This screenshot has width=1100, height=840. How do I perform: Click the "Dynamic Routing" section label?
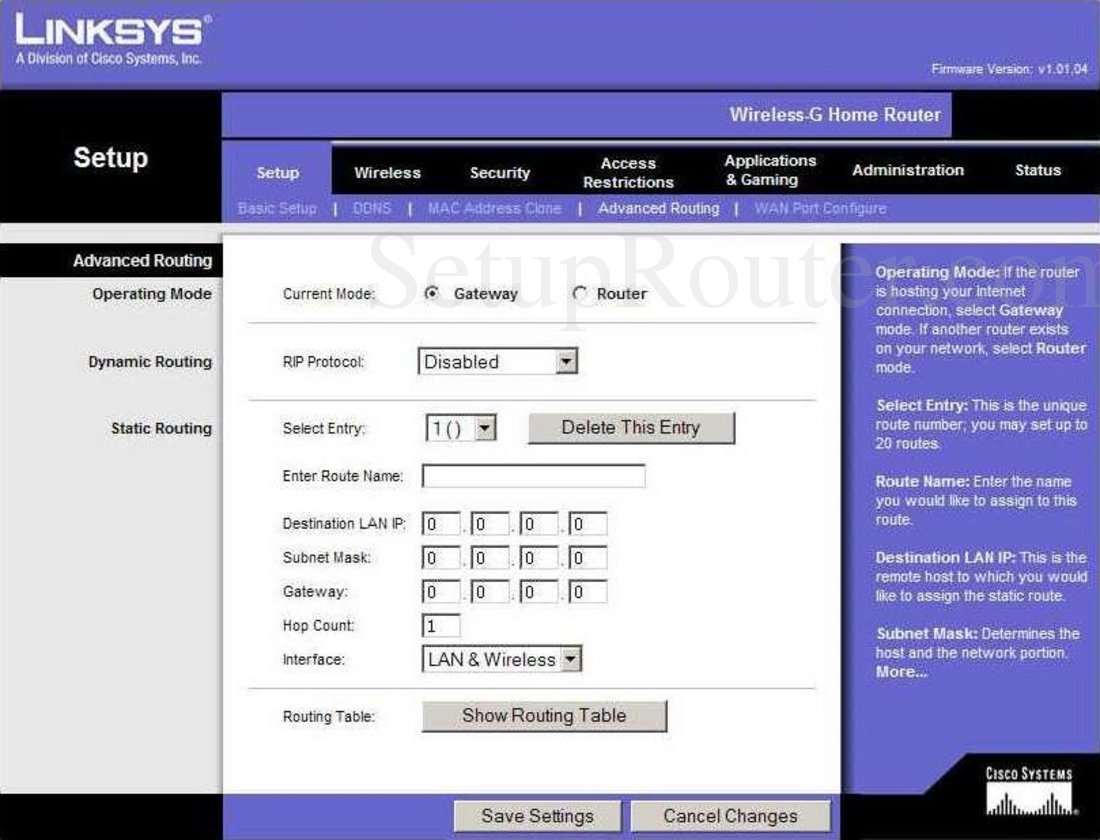150,361
